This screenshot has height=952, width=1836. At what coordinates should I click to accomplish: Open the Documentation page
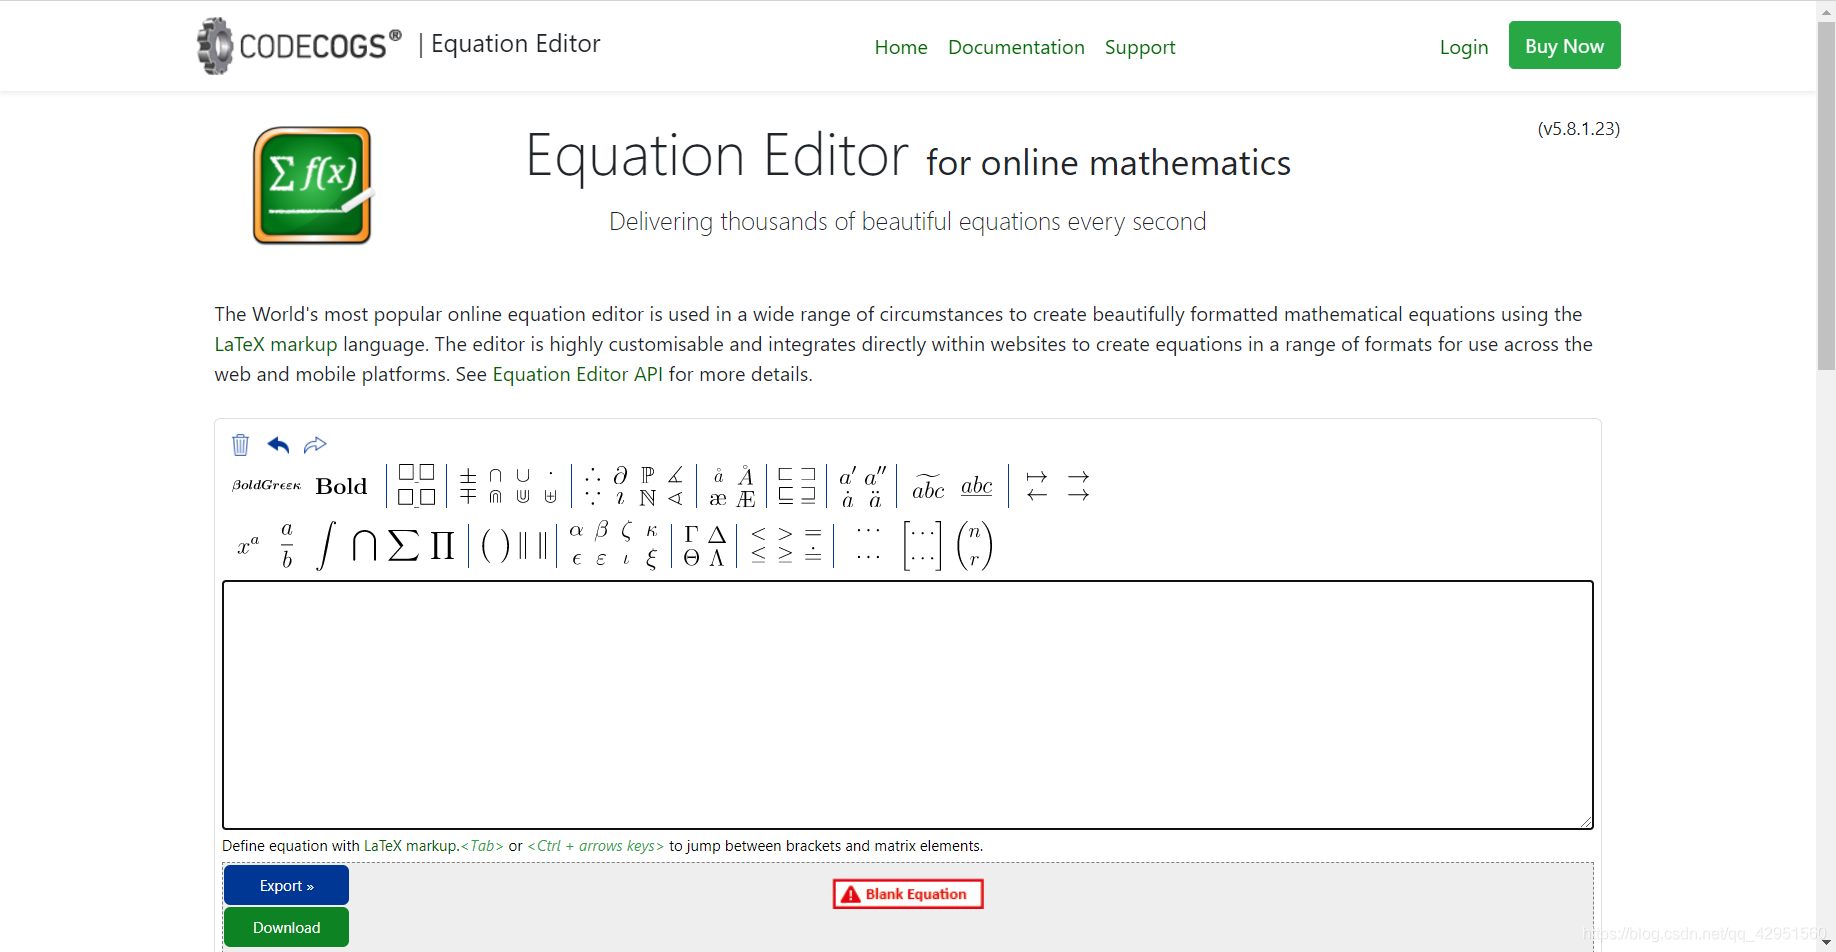pyautogui.click(x=1016, y=47)
